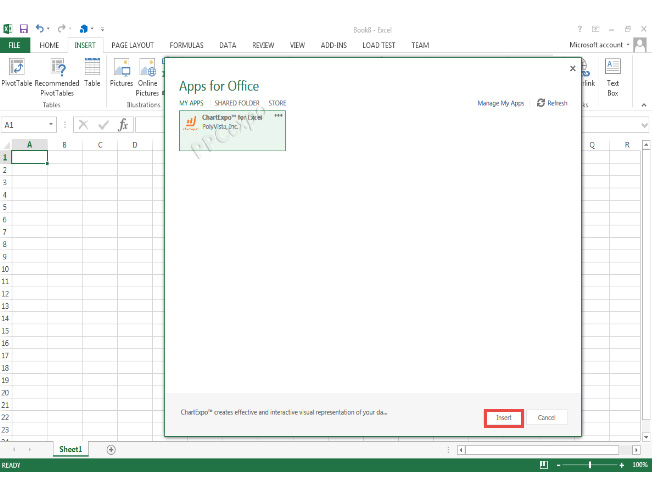
Task: Click the zoom out minus button
Action: 558,465
